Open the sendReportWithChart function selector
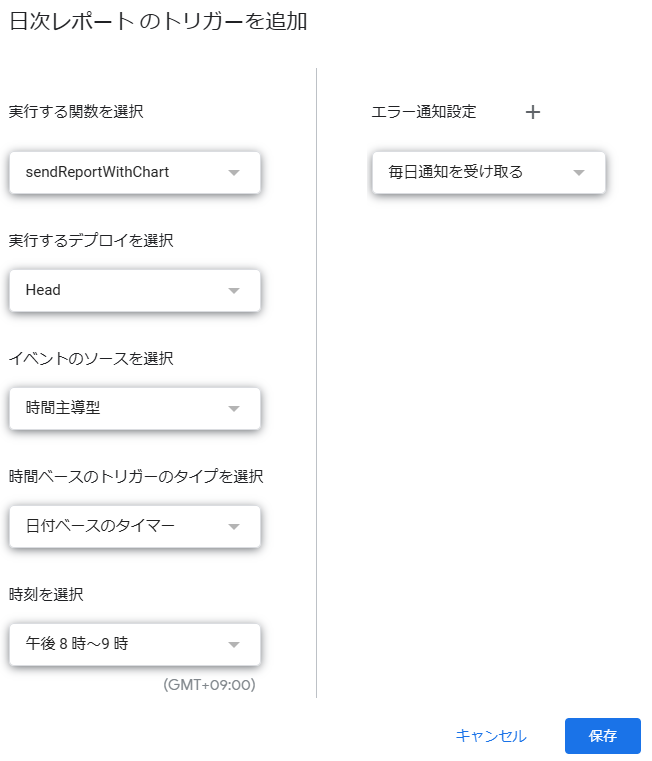This screenshot has height=761, width=652. click(135, 173)
